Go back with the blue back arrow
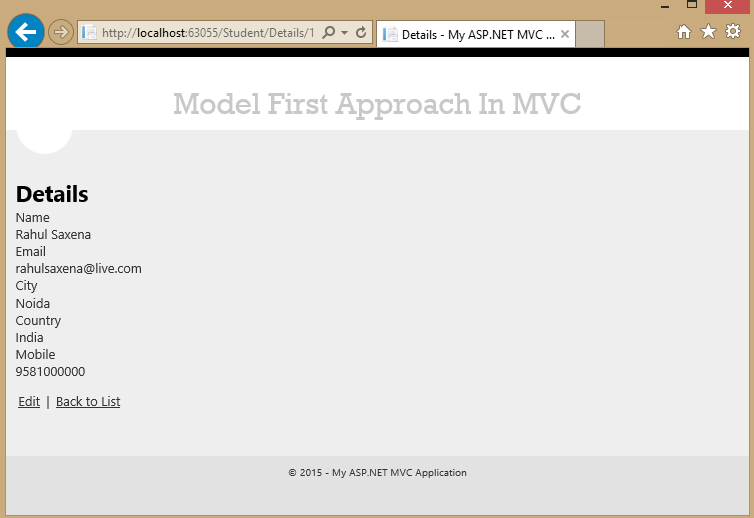Screen dimensions: 754x518 (25, 32)
